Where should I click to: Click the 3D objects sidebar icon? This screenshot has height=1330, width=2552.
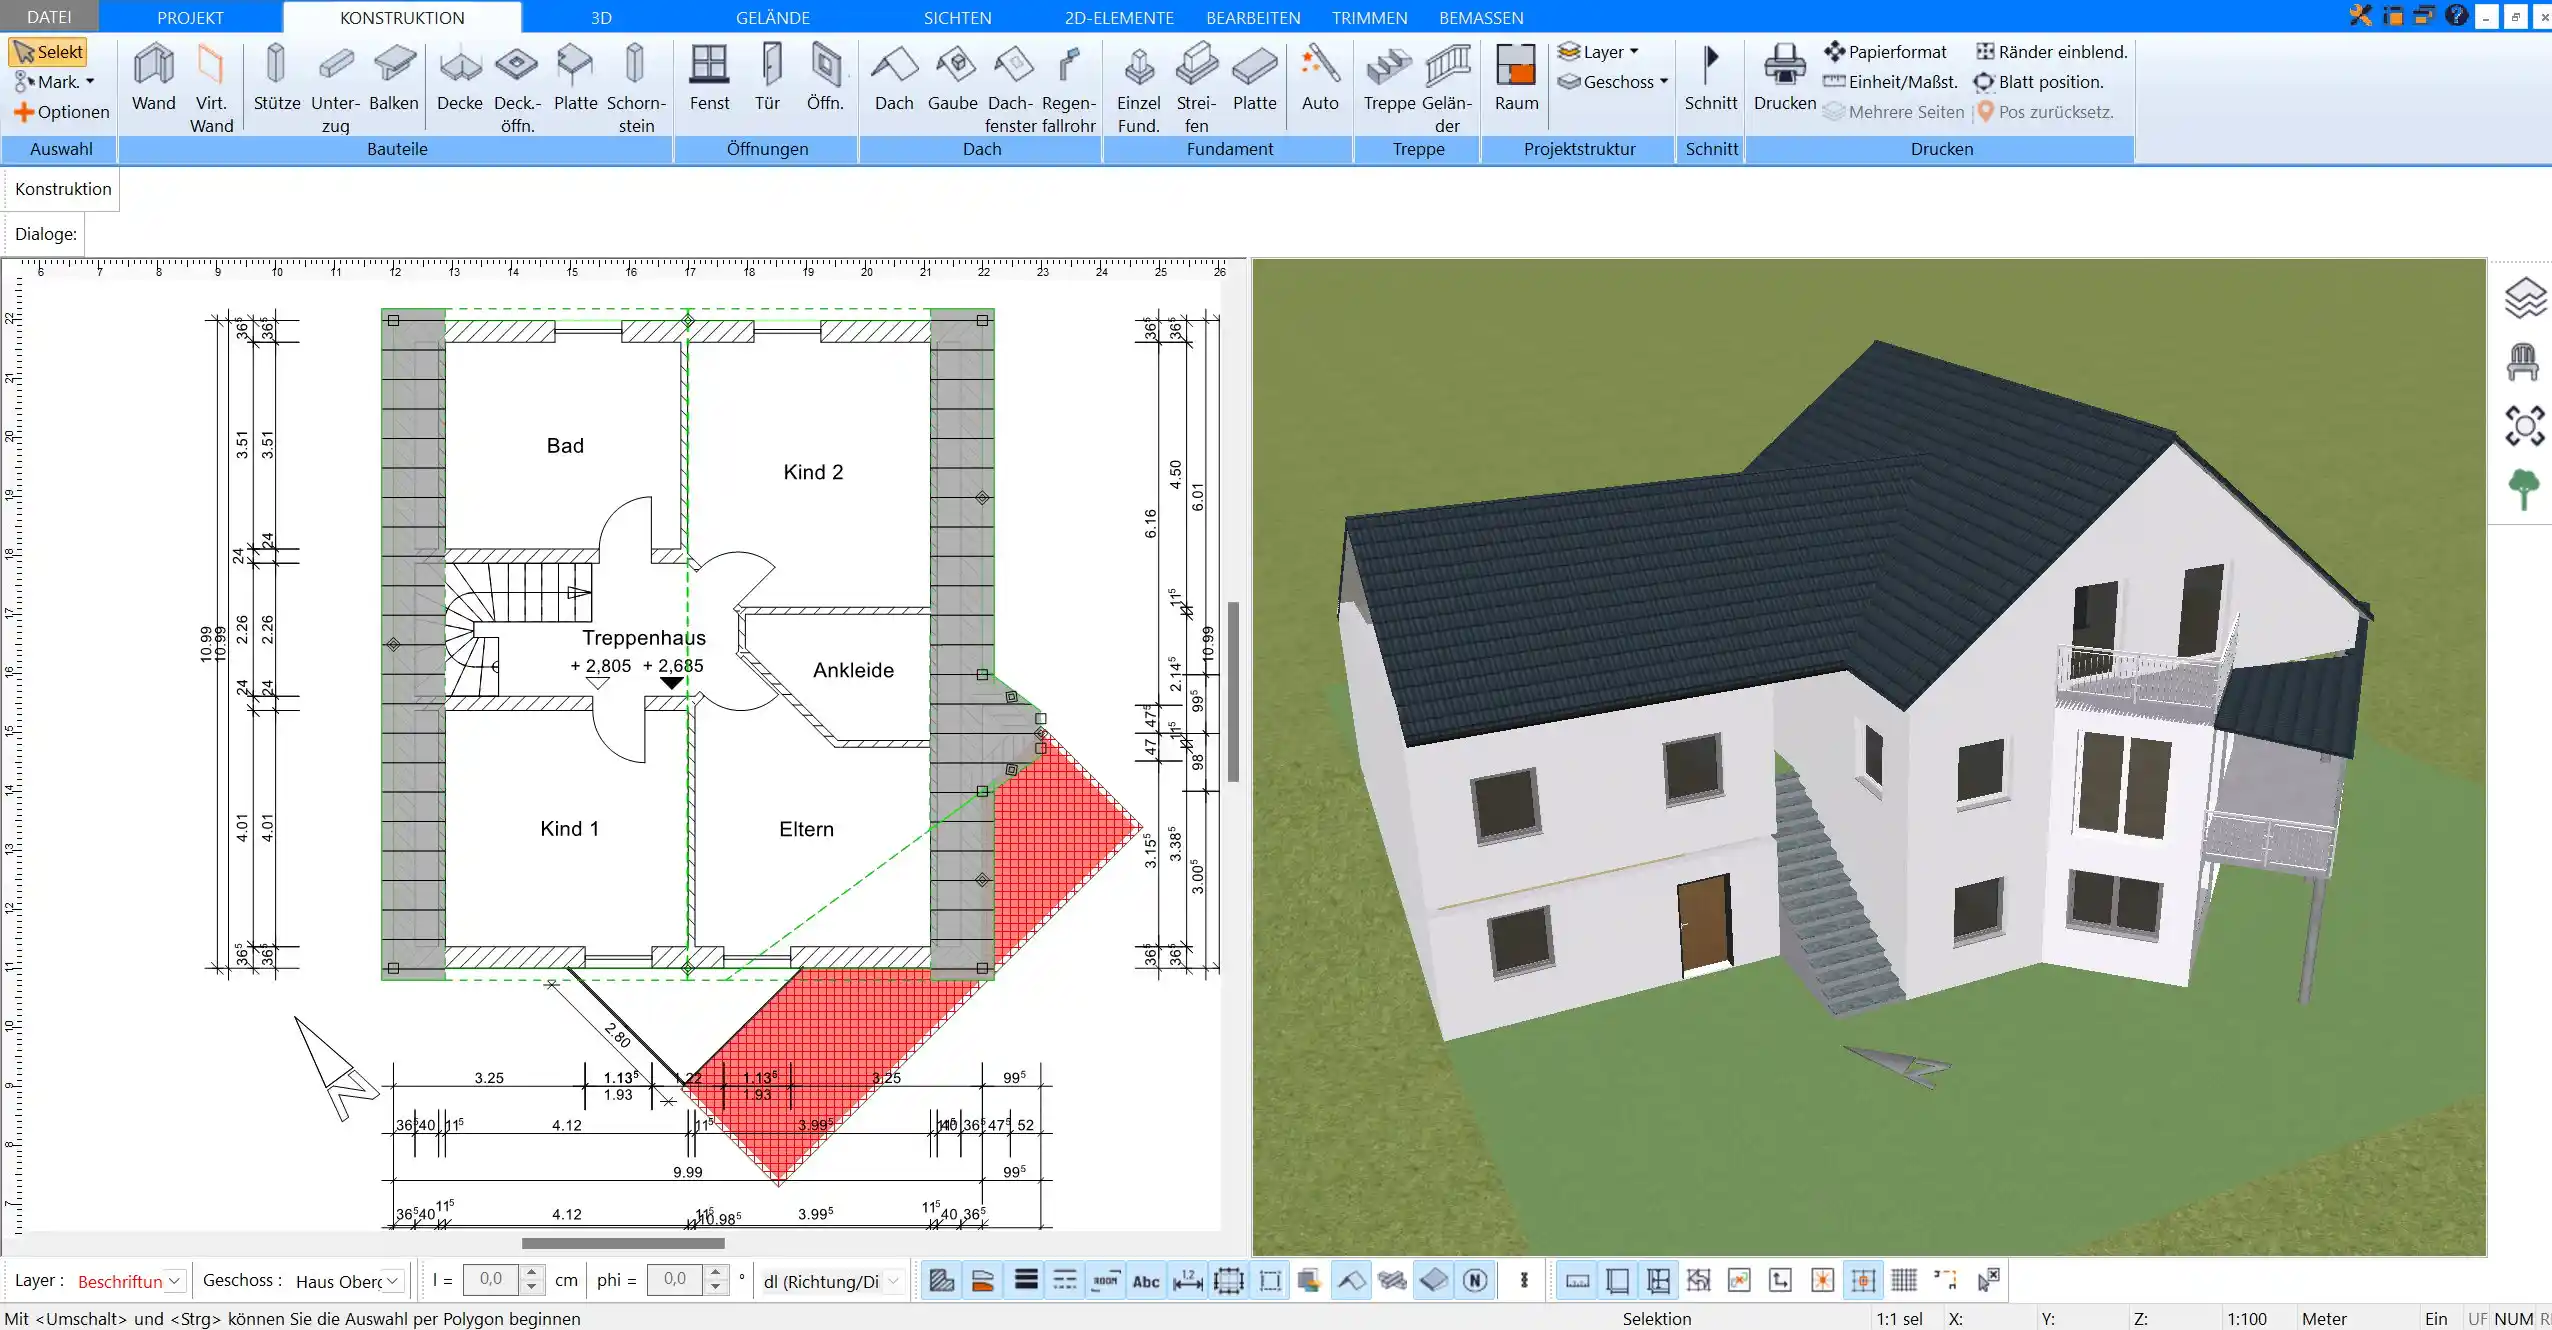[x=2523, y=426]
